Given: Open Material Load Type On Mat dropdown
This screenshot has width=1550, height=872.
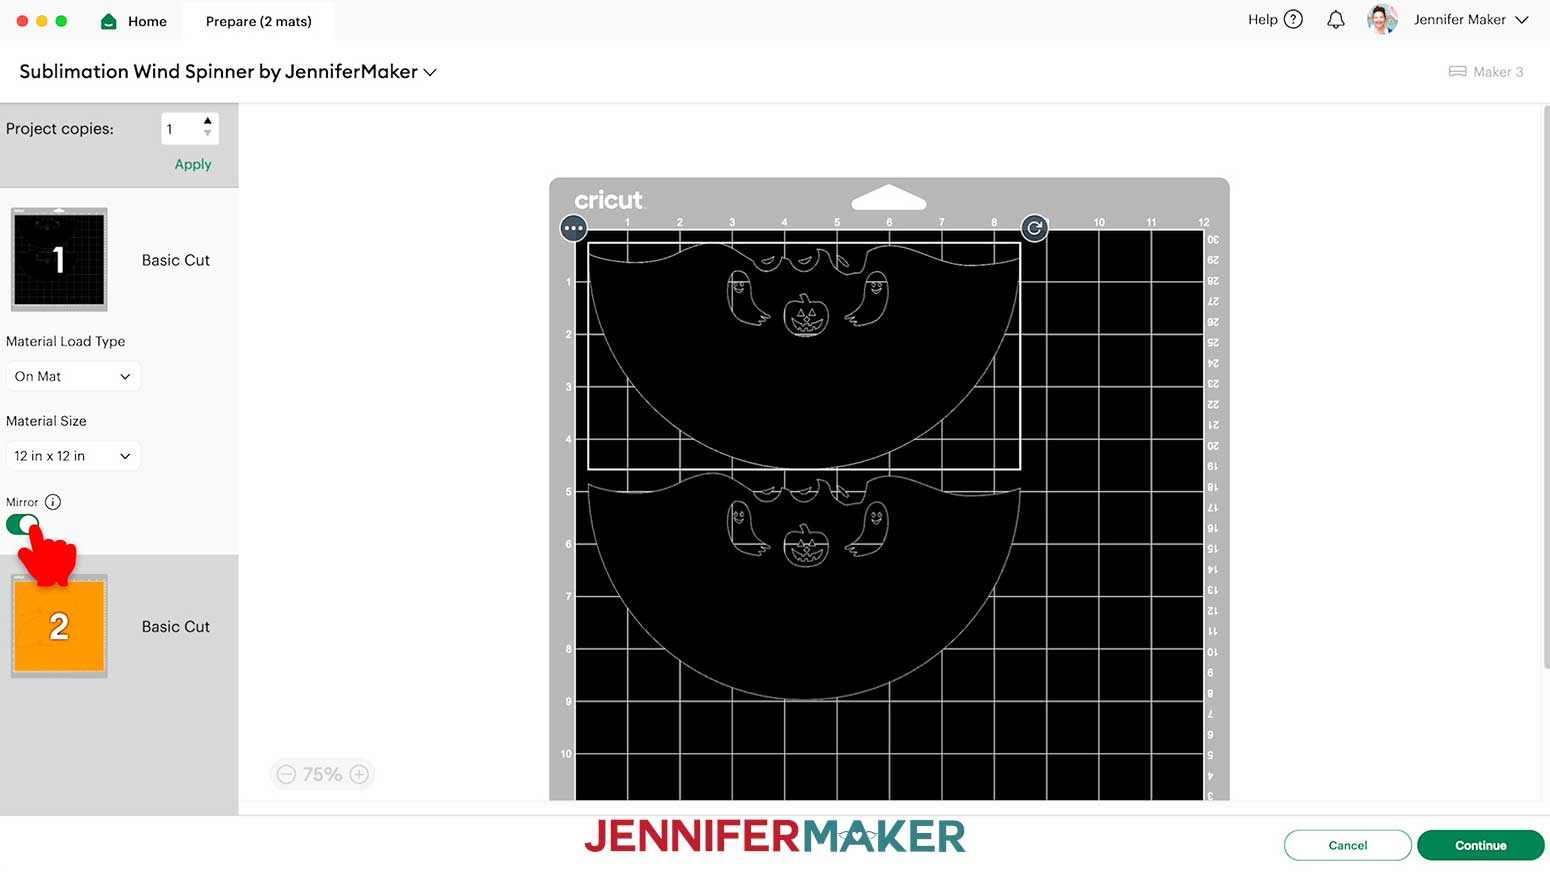Looking at the screenshot, I should point(73,376).
